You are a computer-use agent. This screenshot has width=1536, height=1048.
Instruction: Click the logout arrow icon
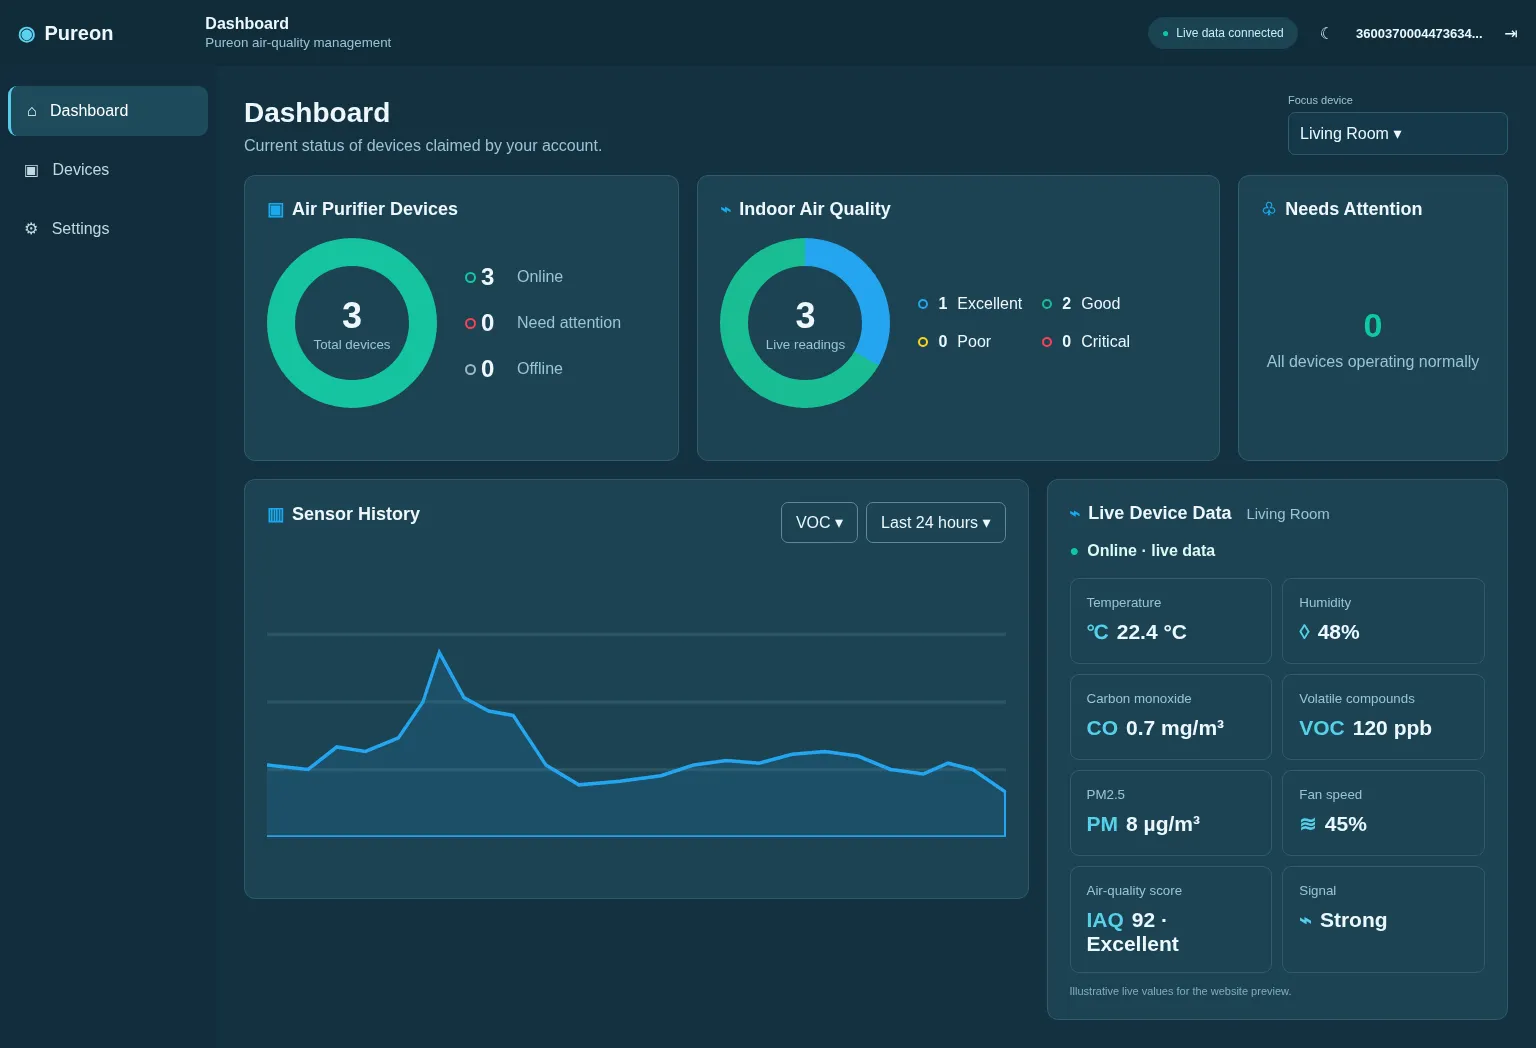click(1511, 33)
